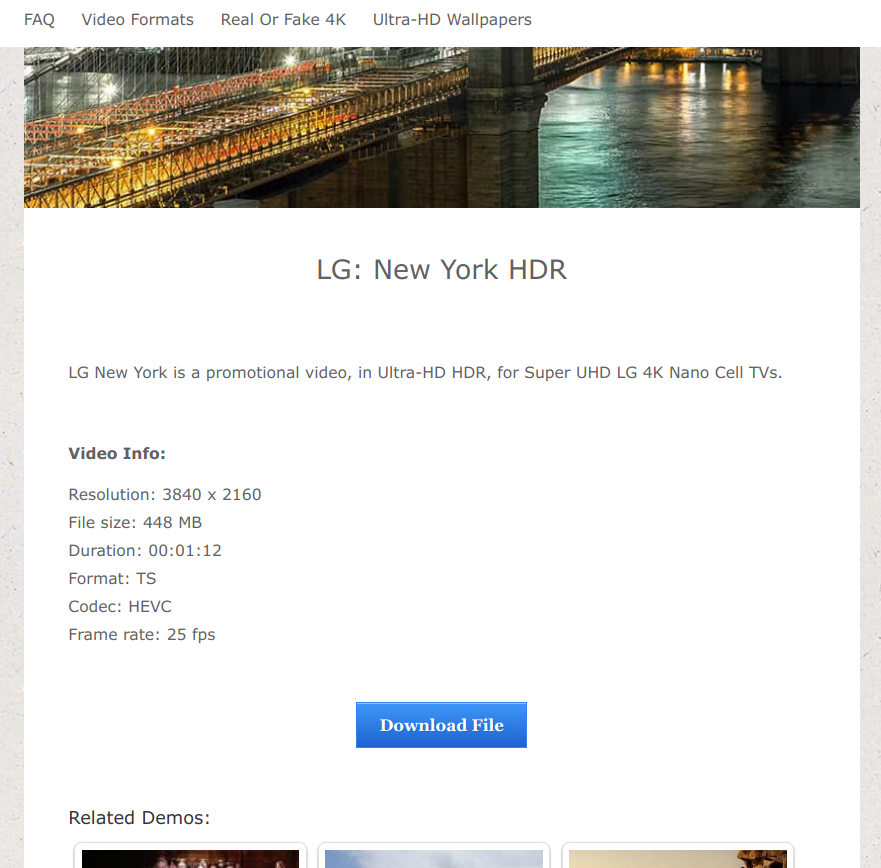
Task: Open the first related demo thumbnail
Action: 190,858
